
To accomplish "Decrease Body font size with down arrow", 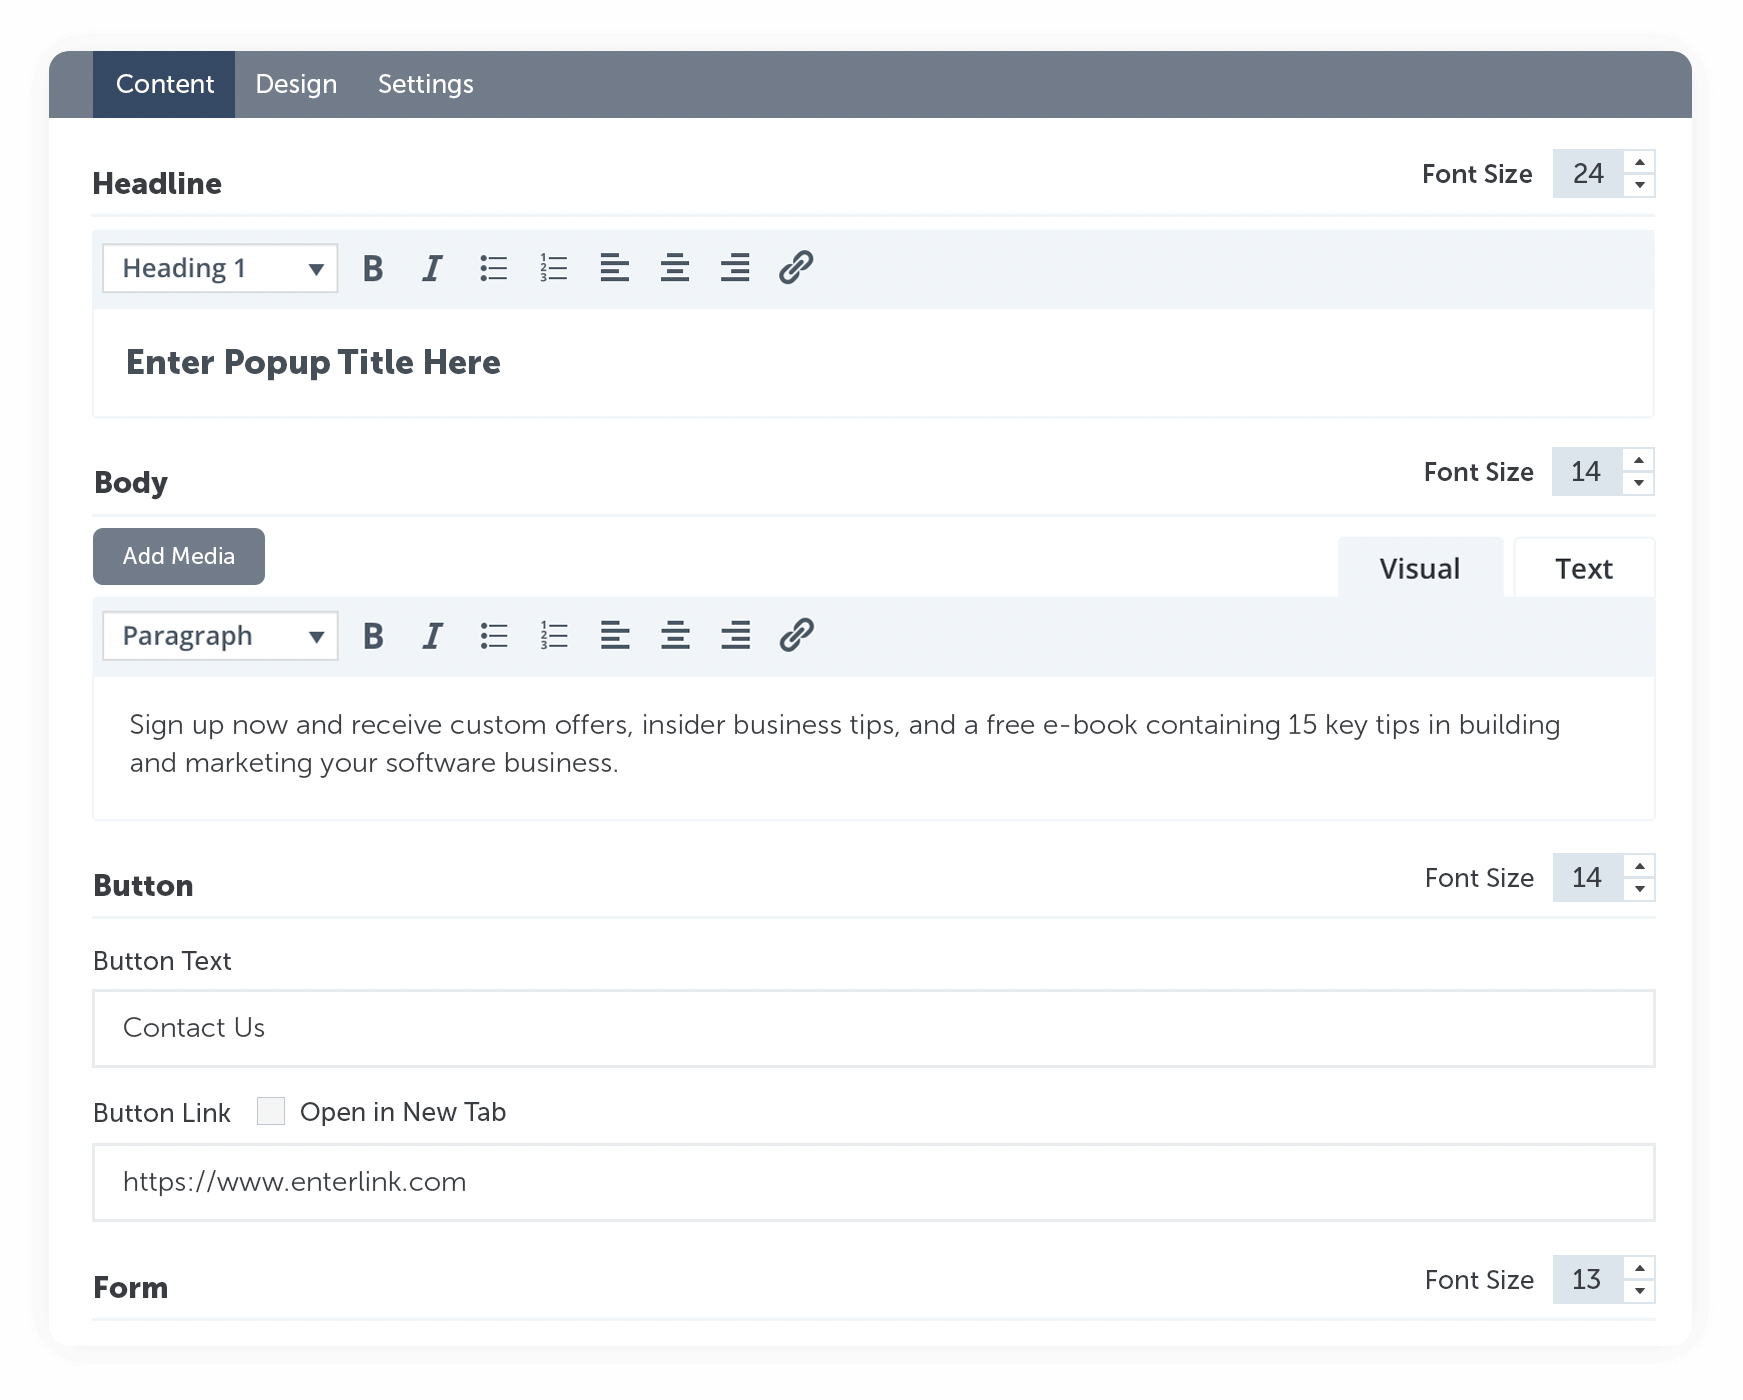I will coord(1639,483).
